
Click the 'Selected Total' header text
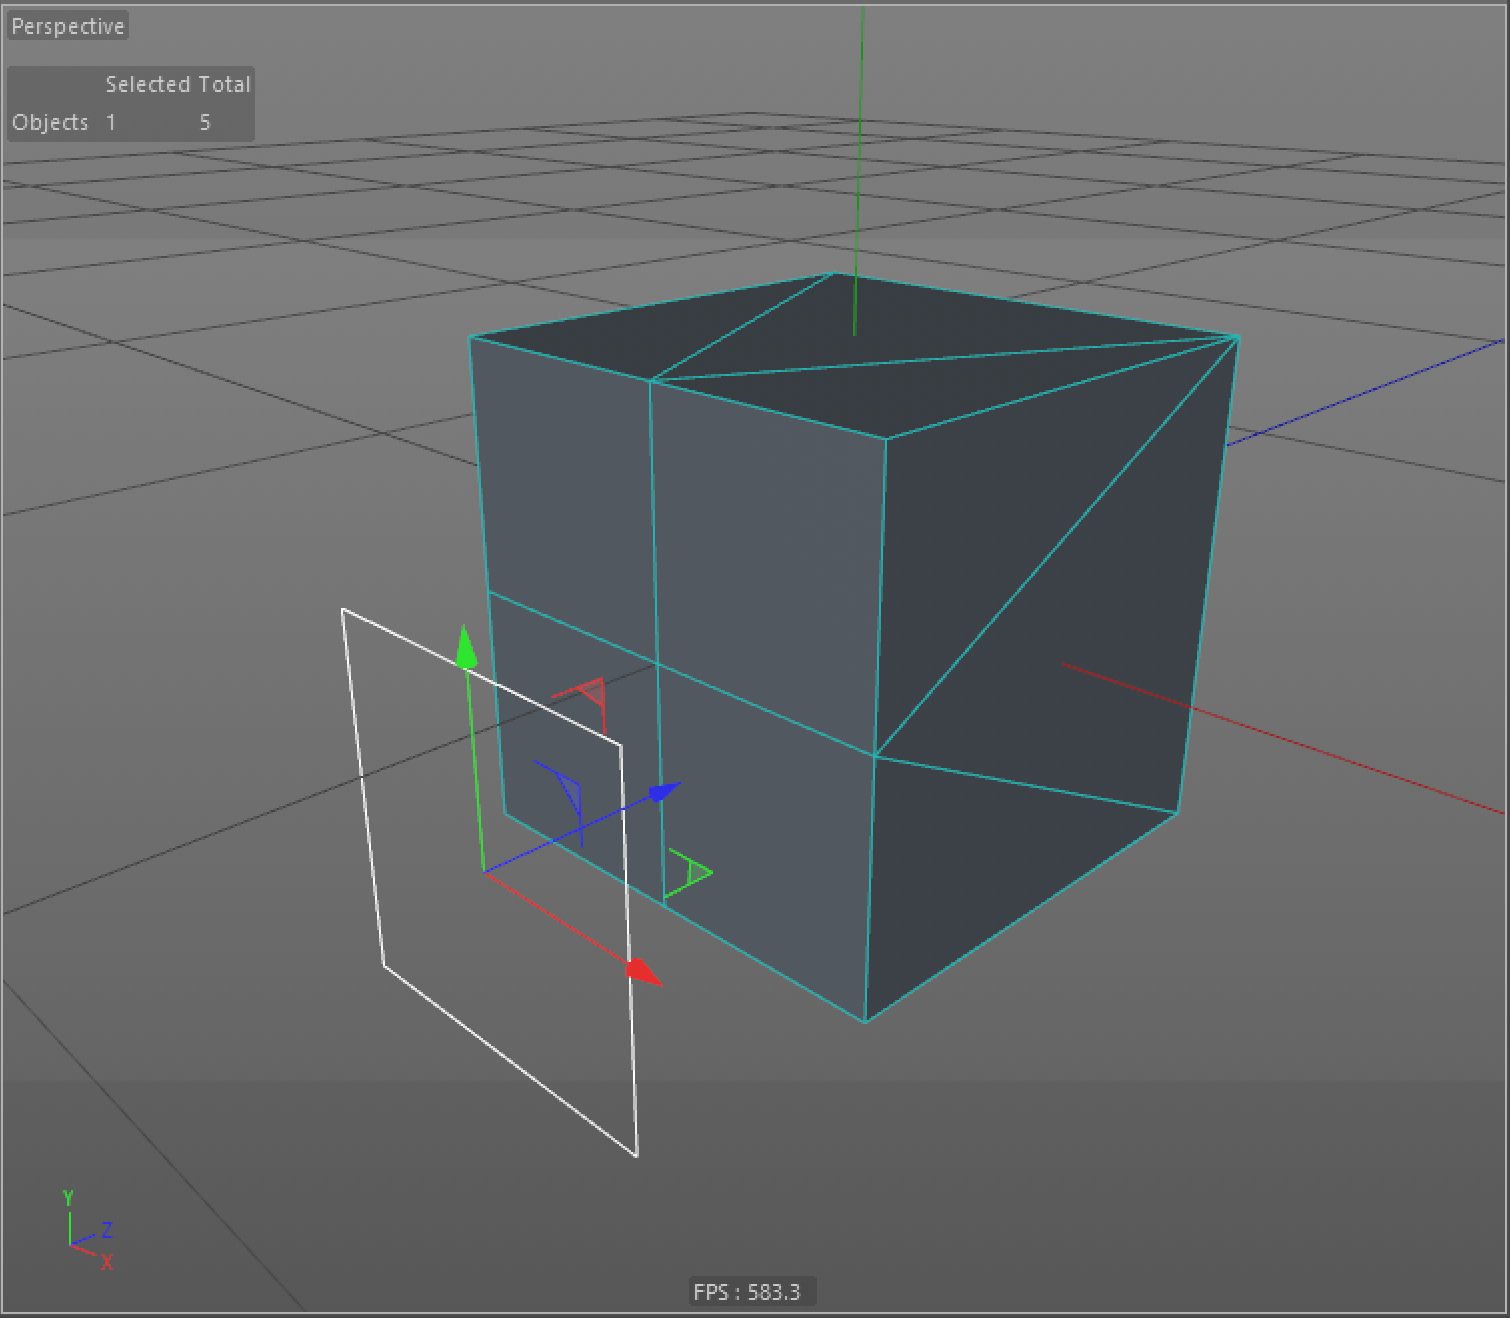point(178,84)
